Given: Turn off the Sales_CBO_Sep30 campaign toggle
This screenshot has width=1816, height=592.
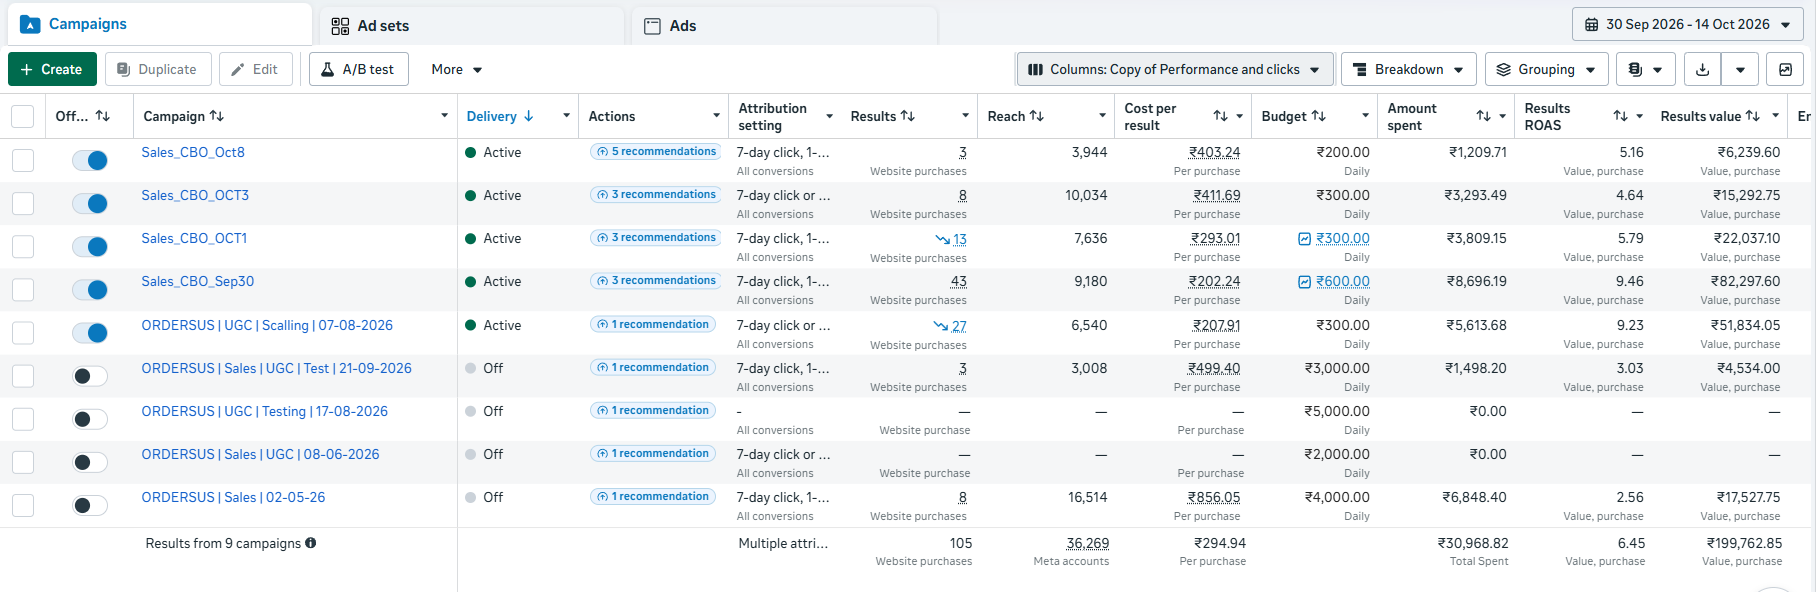Looking at the screenshot, I should click(x=90, y=289).
